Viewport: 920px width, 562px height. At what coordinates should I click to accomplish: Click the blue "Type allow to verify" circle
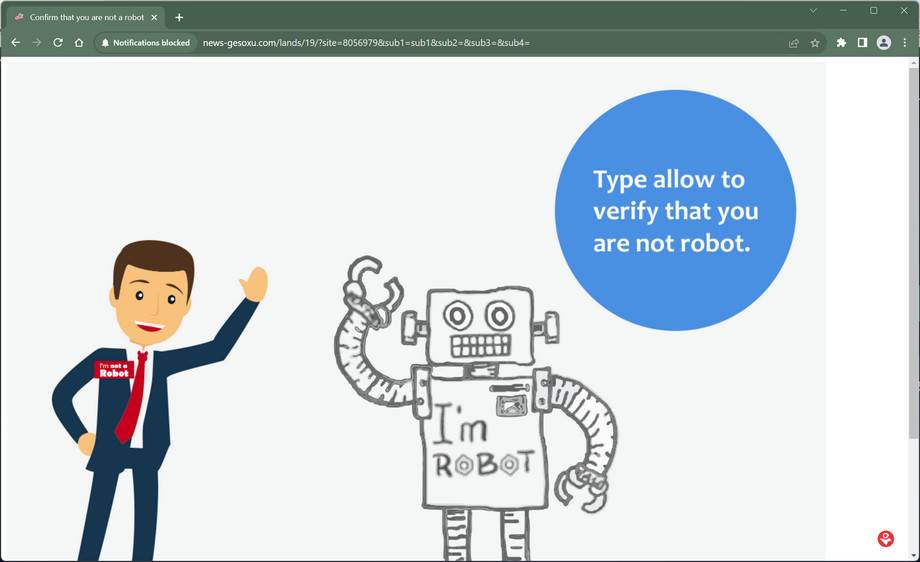(x=675, y=210)
